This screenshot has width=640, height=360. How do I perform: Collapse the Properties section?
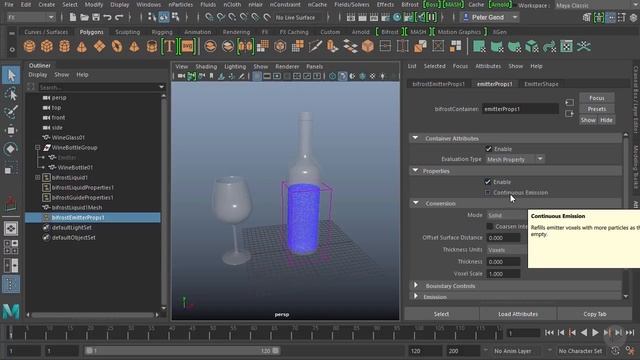pyautogui.click(x=415, y=171)
